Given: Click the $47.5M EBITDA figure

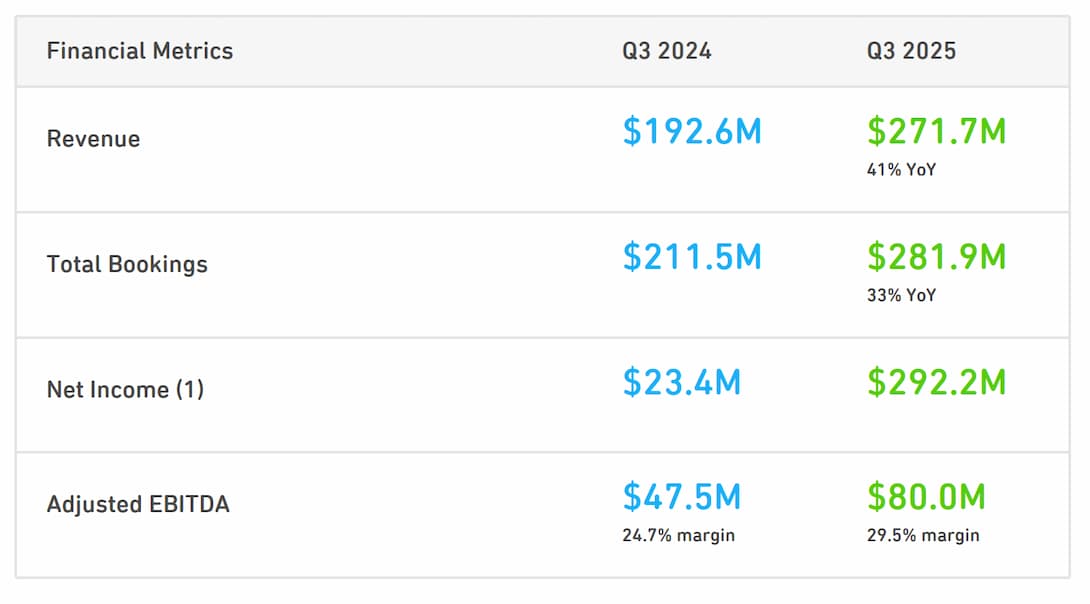Looking at the screenshot, I should tap(681, 497).
